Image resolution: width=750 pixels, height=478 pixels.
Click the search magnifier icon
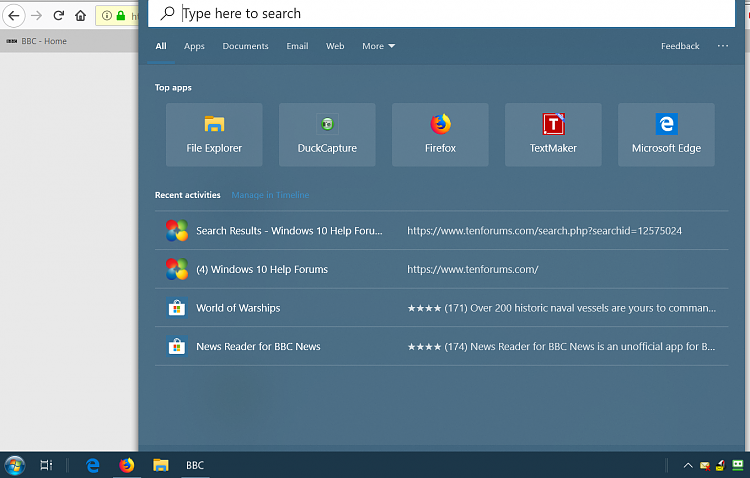[x=167, y=13]
